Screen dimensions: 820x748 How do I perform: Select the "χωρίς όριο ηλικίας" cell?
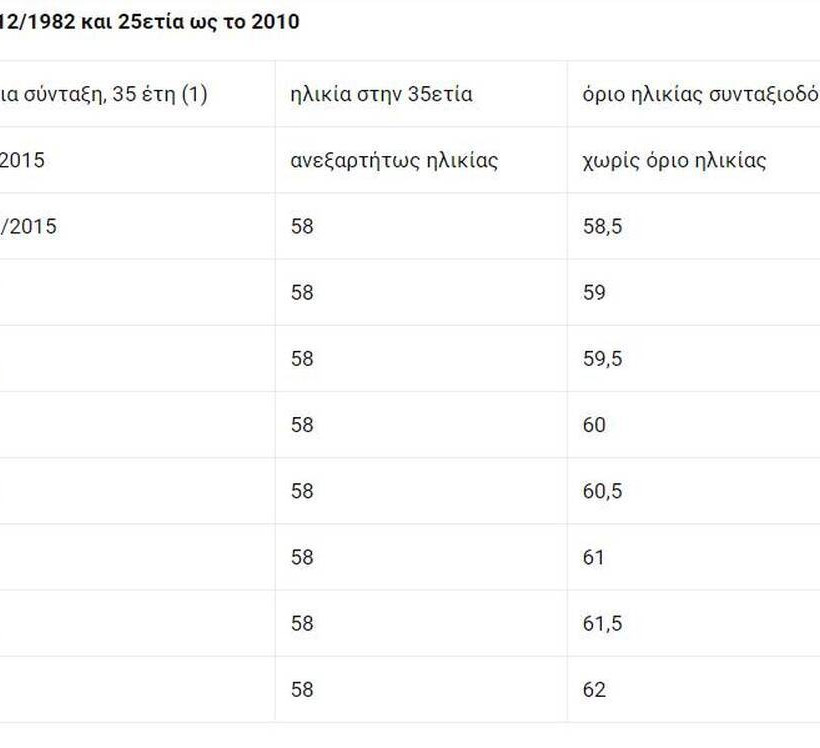click(x=674, y=160)
